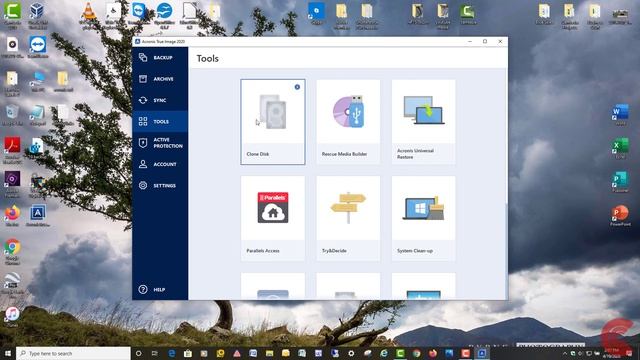Select the Google Chrome desktop icon
The image size is (640, 360).
pos(12,251)
